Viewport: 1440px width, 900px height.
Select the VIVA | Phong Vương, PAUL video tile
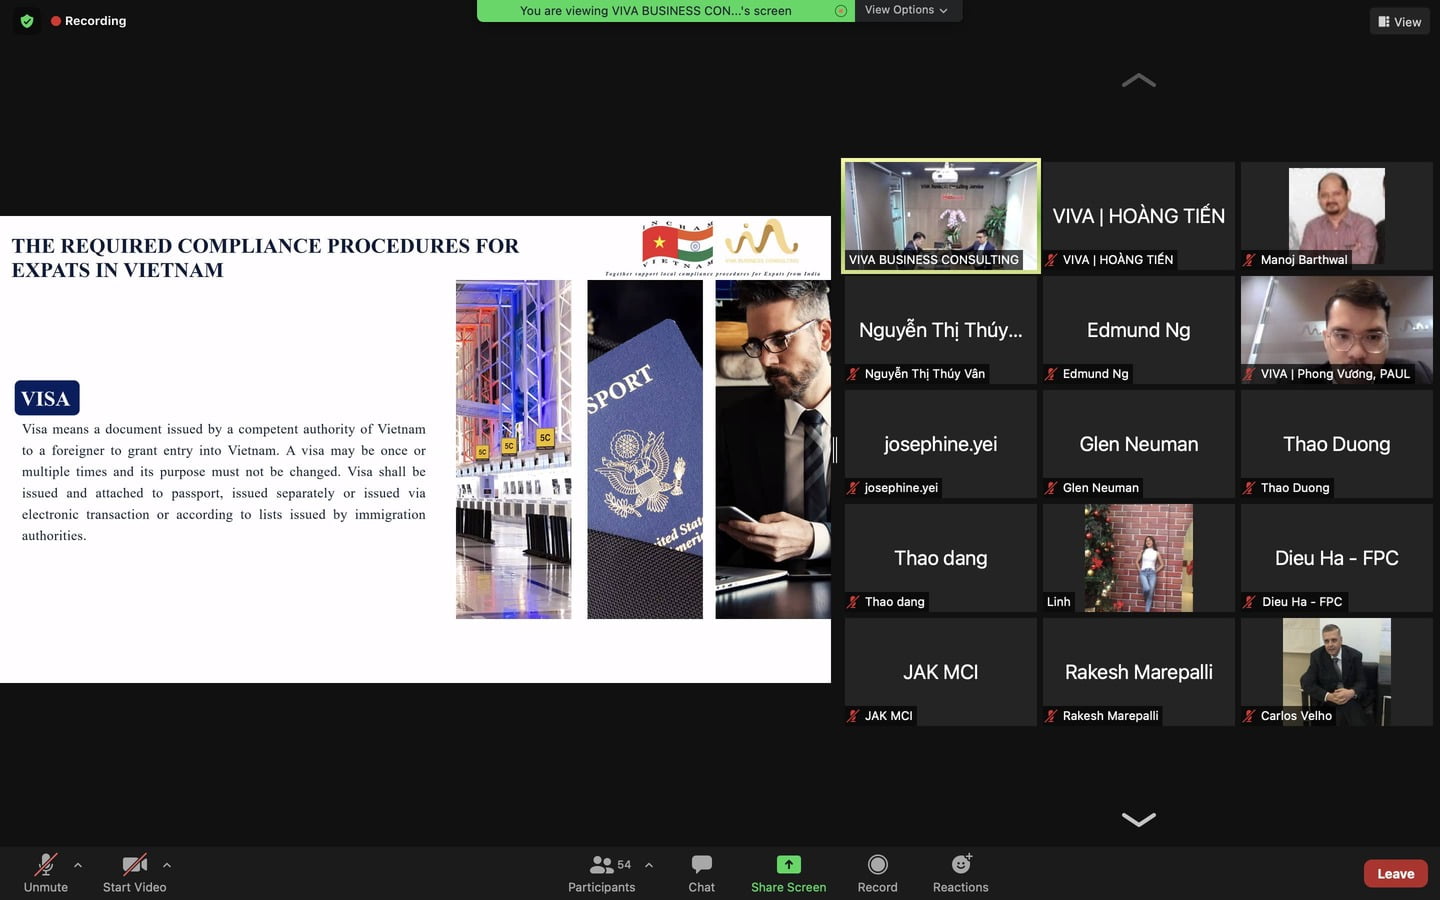tap(1337, 330)
